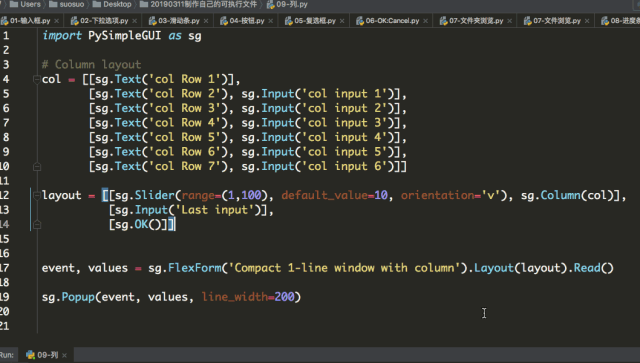Close the 04-按钮.py tab
640x363 pixels.
(x=271, y=21)
